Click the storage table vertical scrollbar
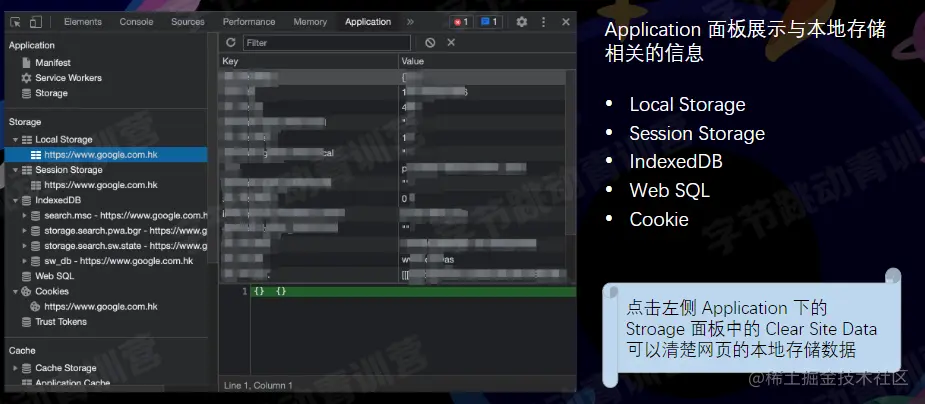The width and height of the screenshot is (925, 404). [570, 153]
